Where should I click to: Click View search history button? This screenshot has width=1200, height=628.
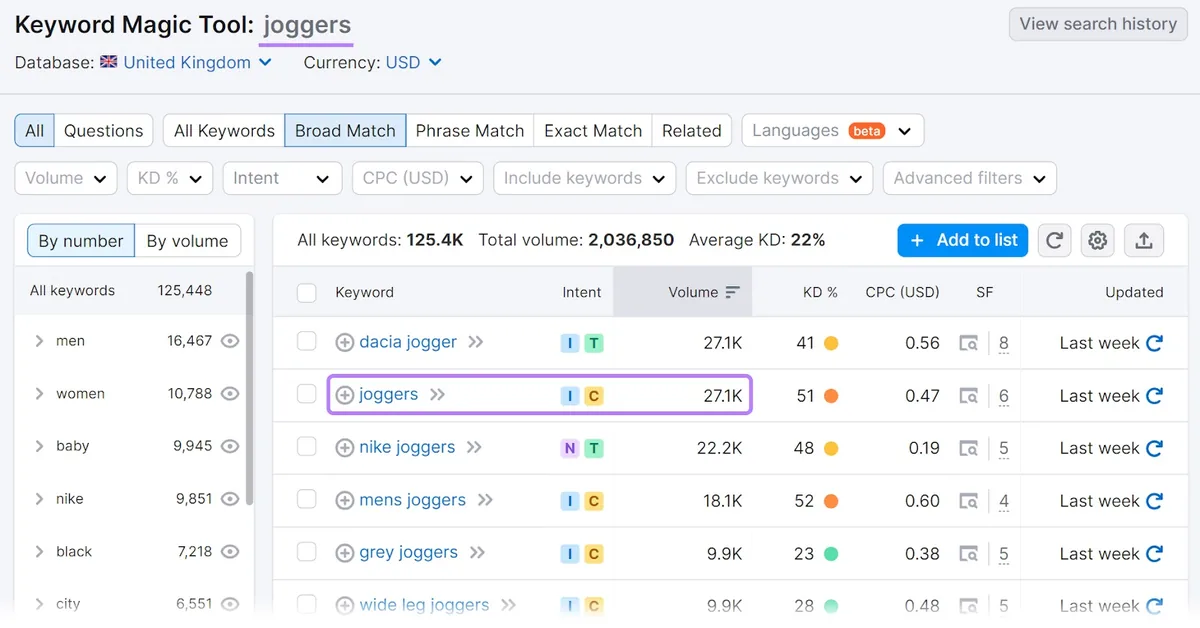click(1098, 24)
